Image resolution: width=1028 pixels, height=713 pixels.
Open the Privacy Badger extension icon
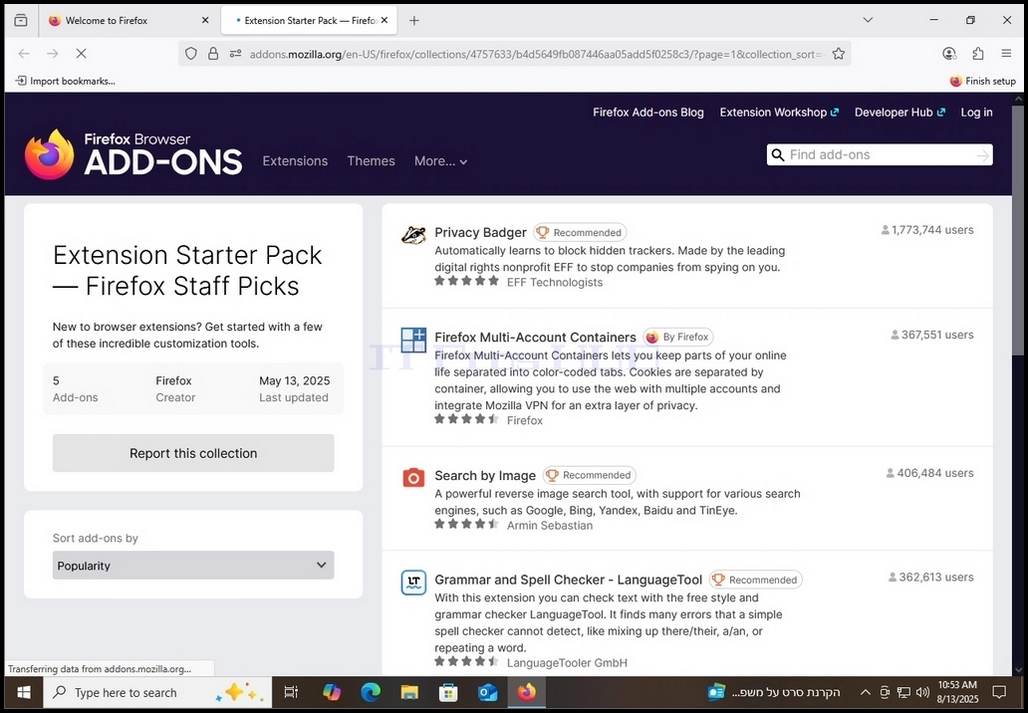point(413,235)
